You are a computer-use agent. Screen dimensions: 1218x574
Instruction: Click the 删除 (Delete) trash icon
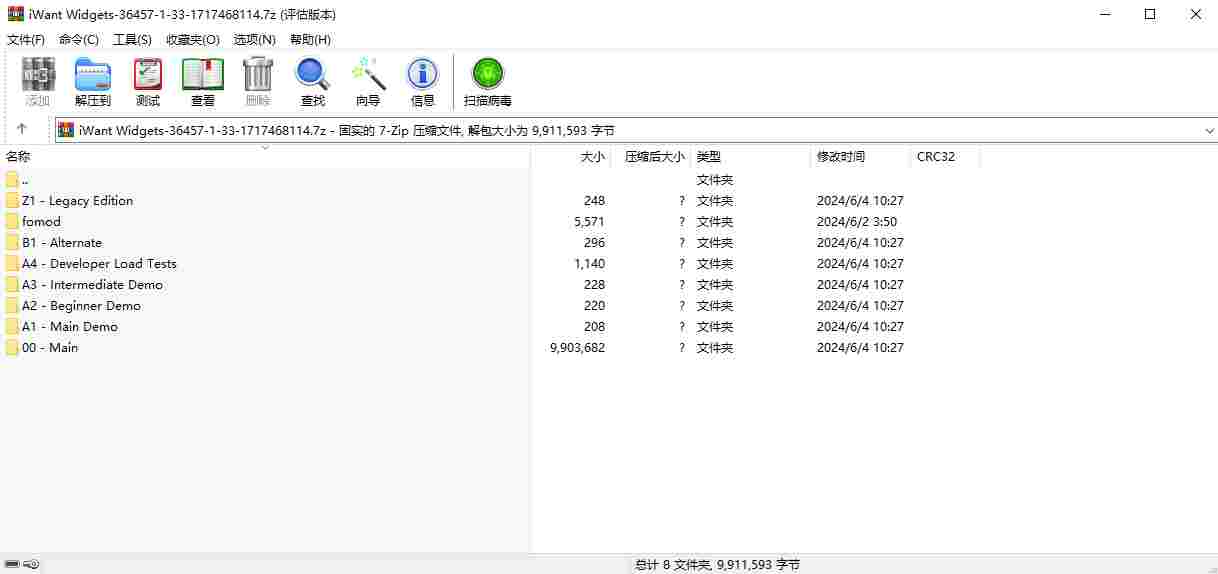click(x=258, y=75)
